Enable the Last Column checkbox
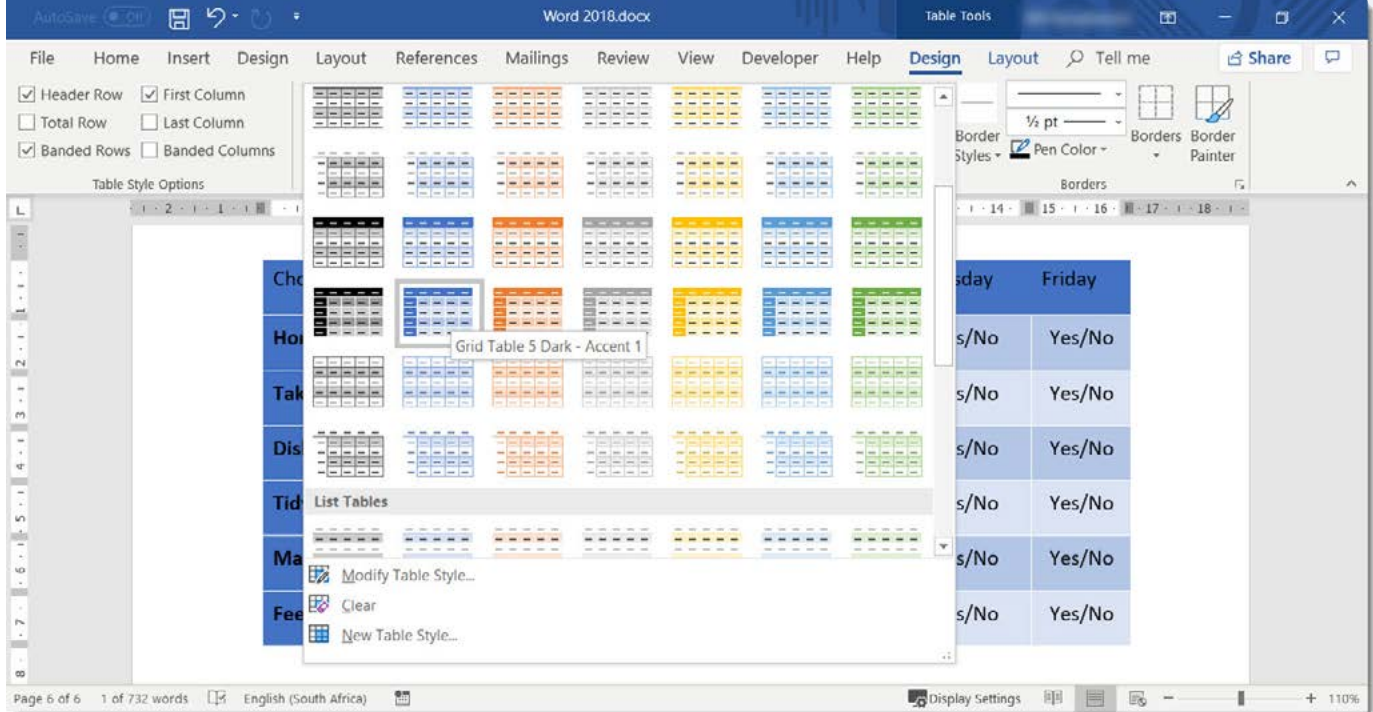Image resolution: width=1373 pixels, height=712 pixels. click(150, 123)
